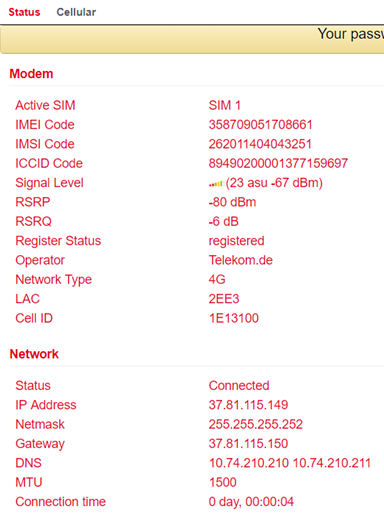Click the RSRP value -80 dBm
Viewport: 384px width, 524px height.
point(232,202)
